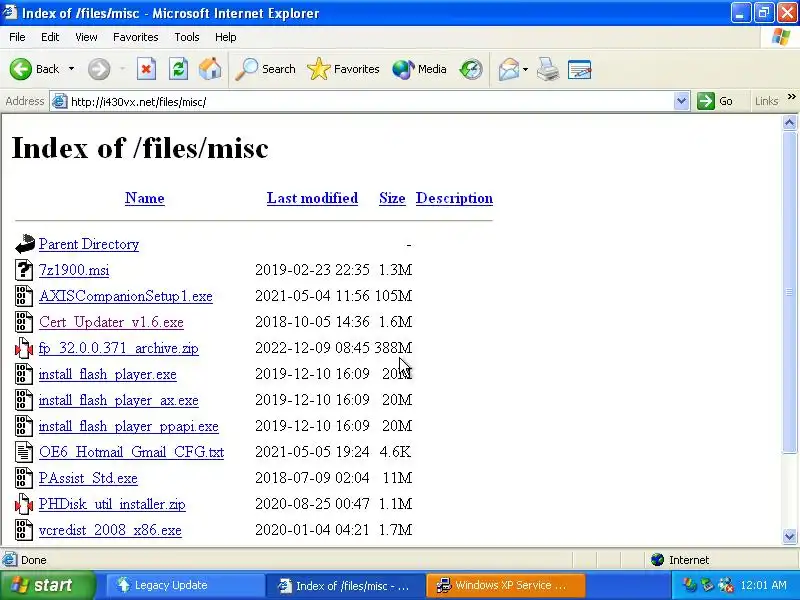800x600 pixels.
Task: Sort by the Last modified column link
Action: tap(312, 198)
